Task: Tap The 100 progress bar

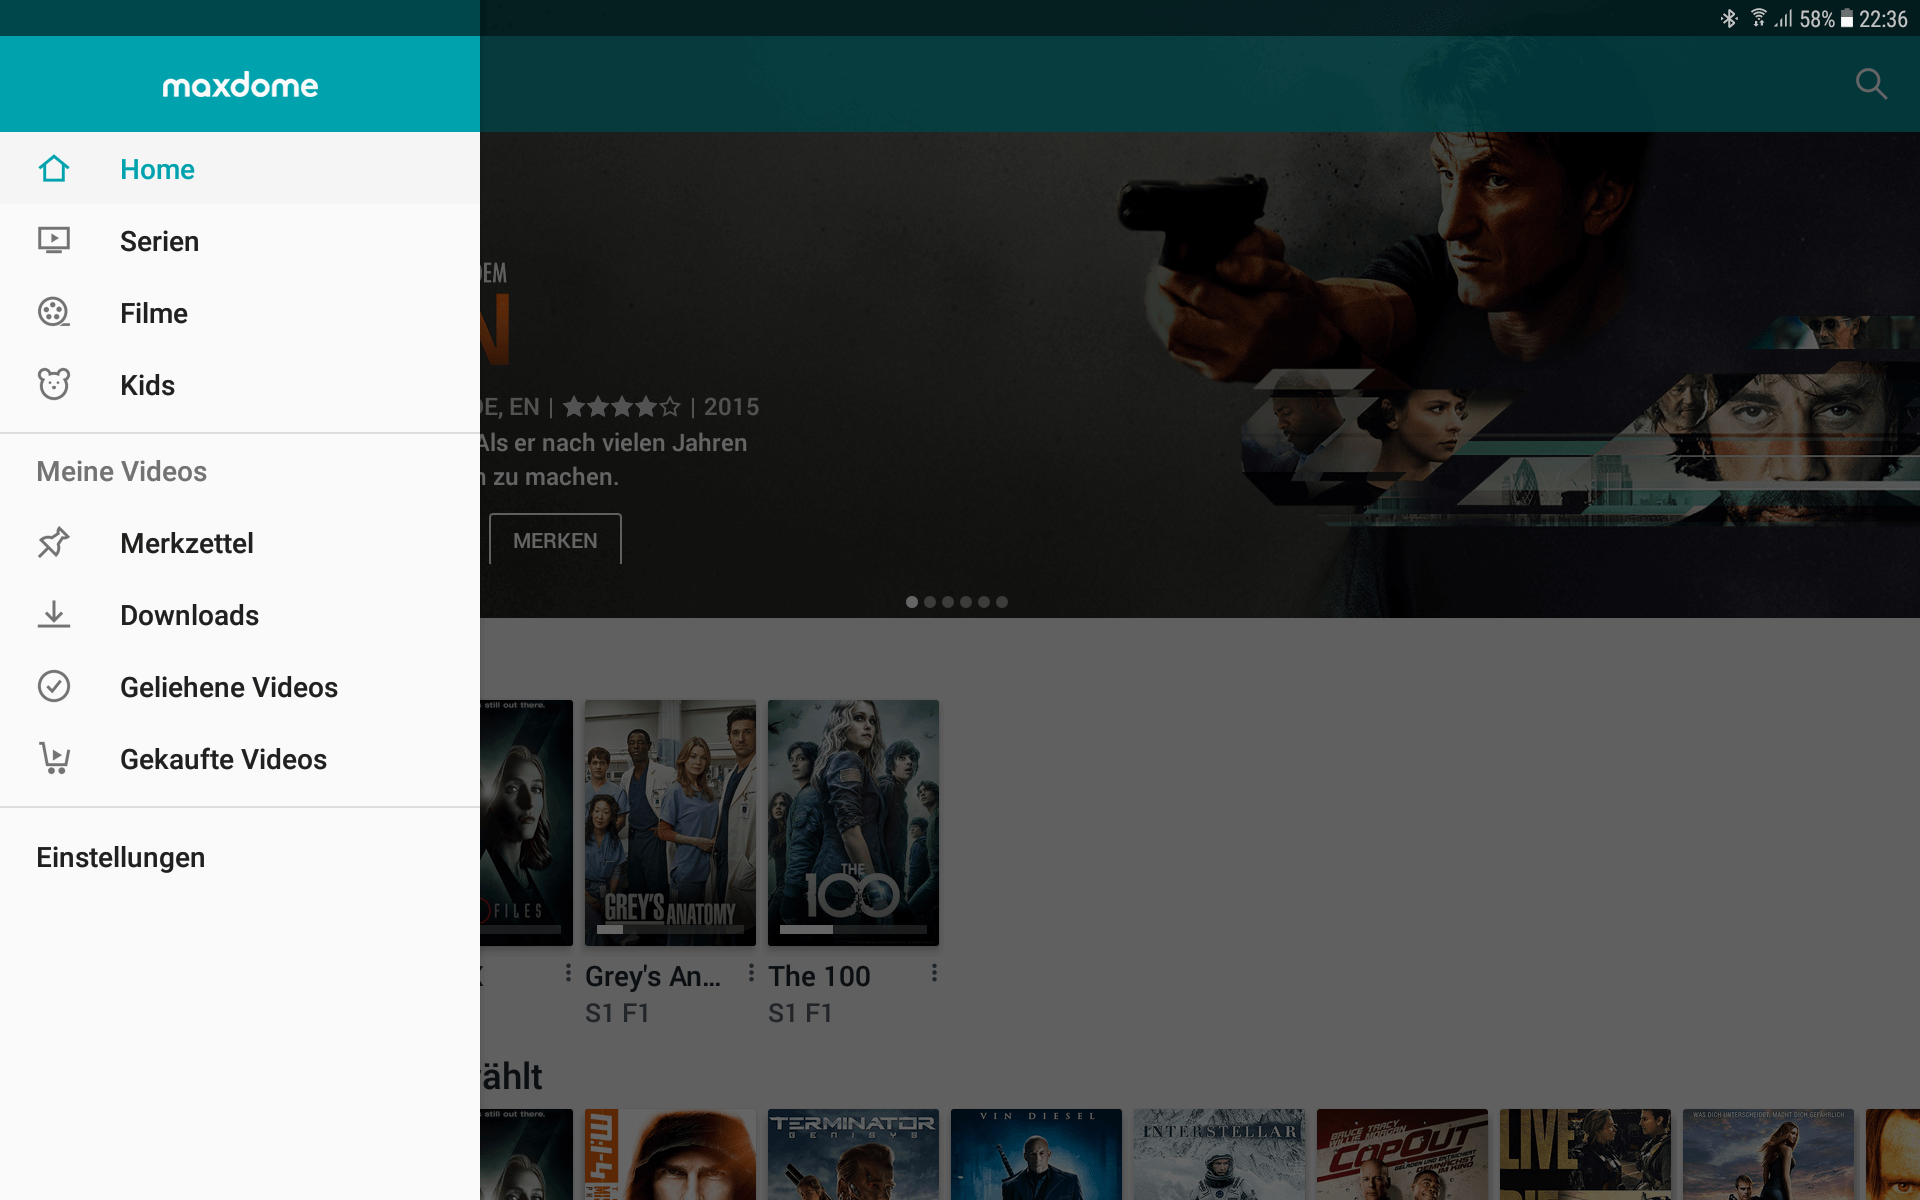Action: [x=853, y=929]
